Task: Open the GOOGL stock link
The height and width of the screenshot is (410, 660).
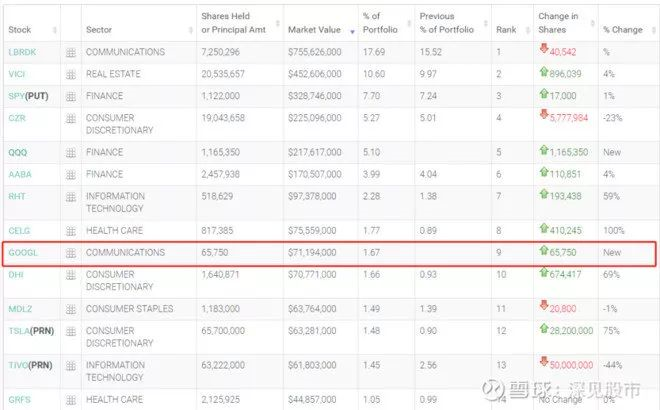Action: [23, 253]
